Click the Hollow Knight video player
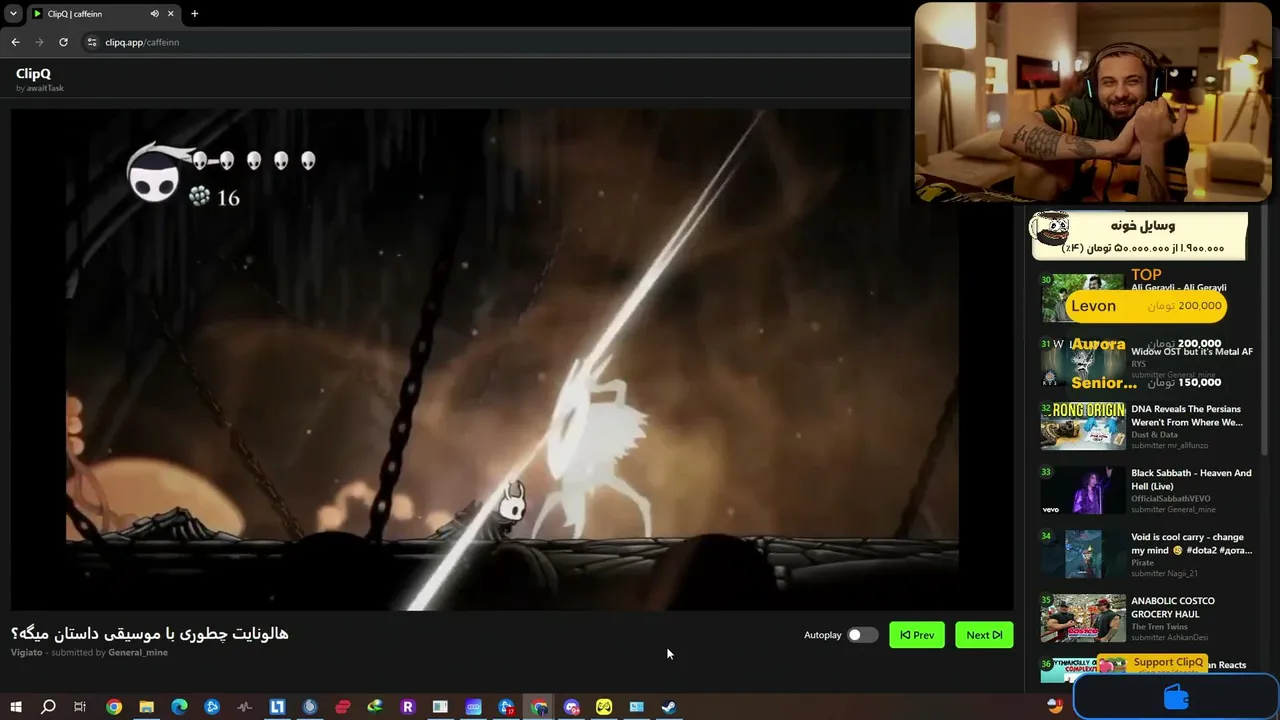The height and width of the screenshot is (720, 1280). pos(512,359)
